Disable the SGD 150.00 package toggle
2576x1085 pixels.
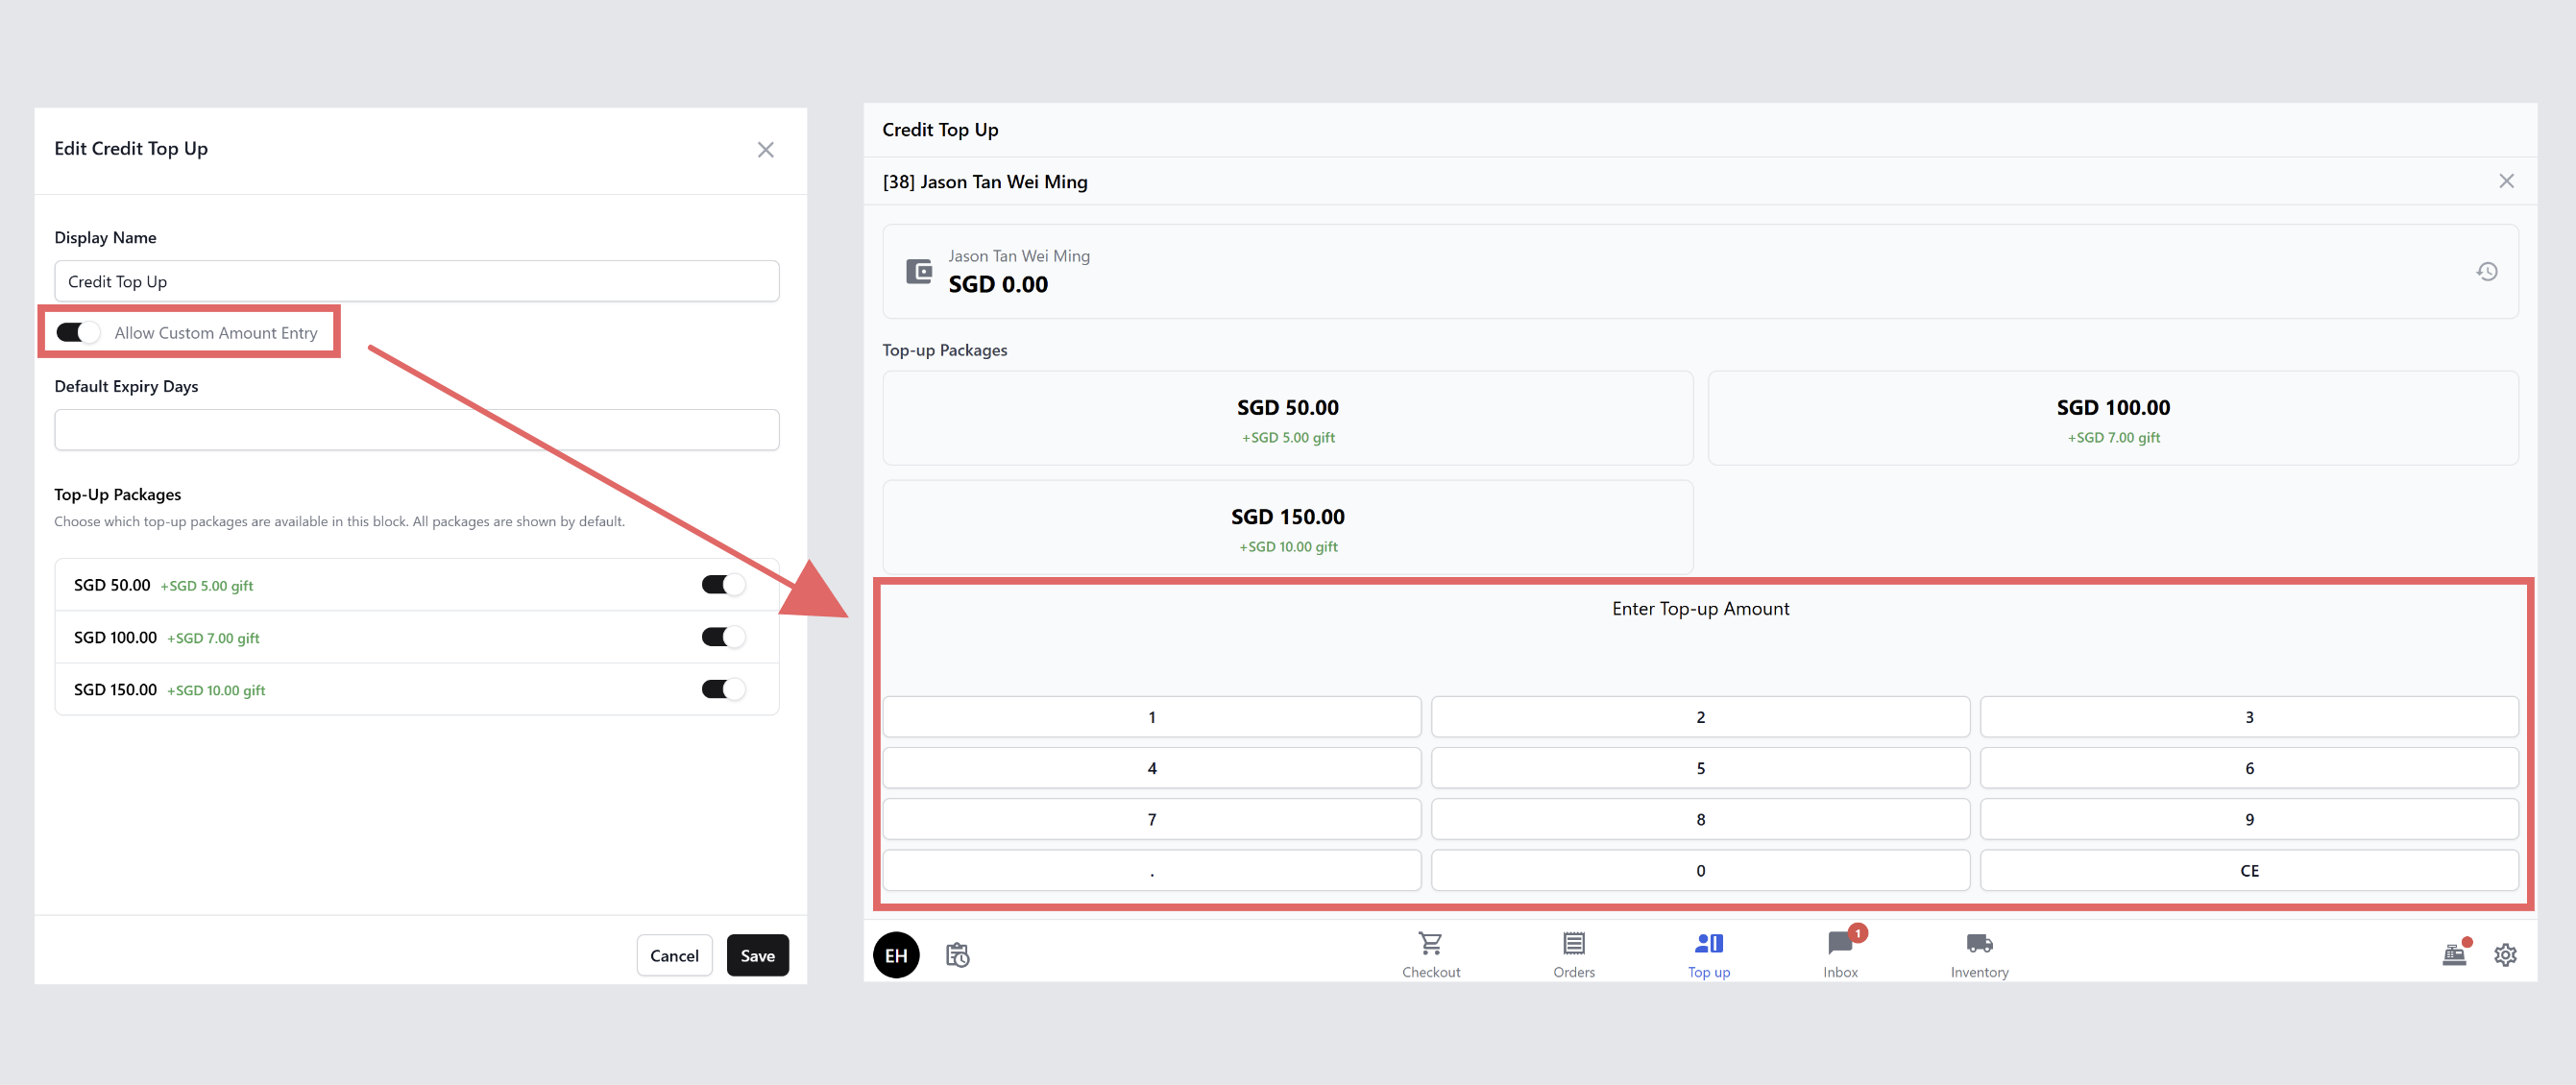coord(722,689)
